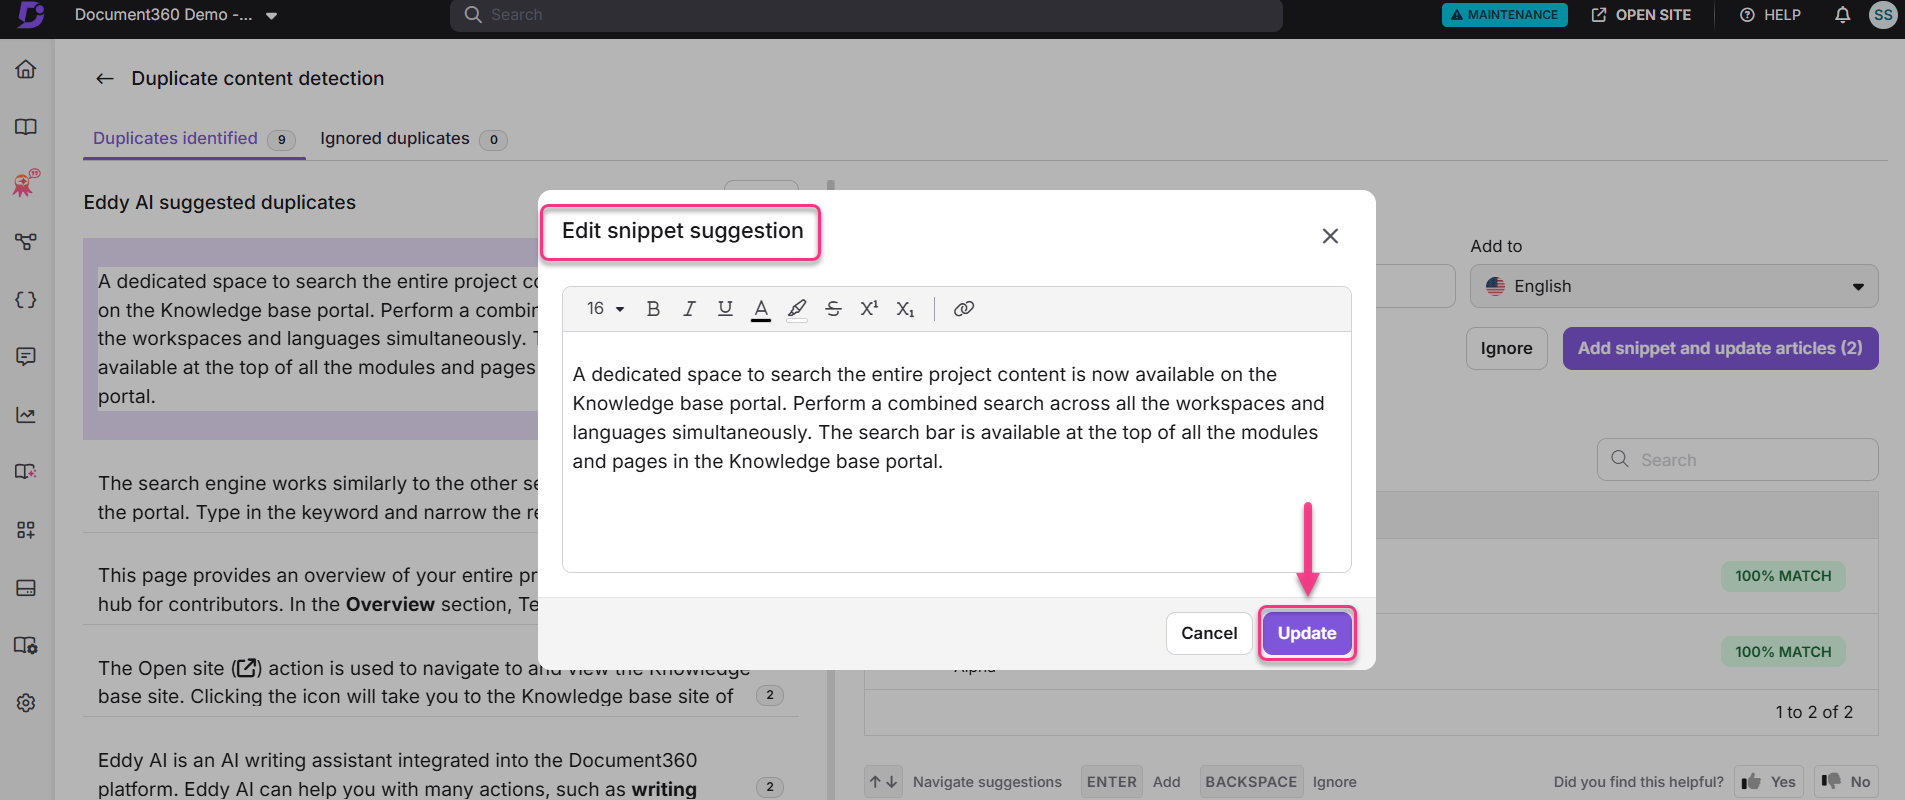The image size is (1905, 800).
Task: Open the English language dropdown
Action: pyautogui.click(x=1674, y=286)
